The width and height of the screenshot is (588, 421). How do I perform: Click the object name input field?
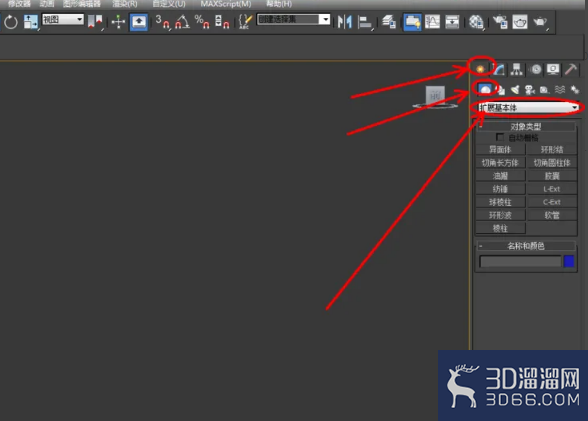pyautogui.click(x=520, y=261)
